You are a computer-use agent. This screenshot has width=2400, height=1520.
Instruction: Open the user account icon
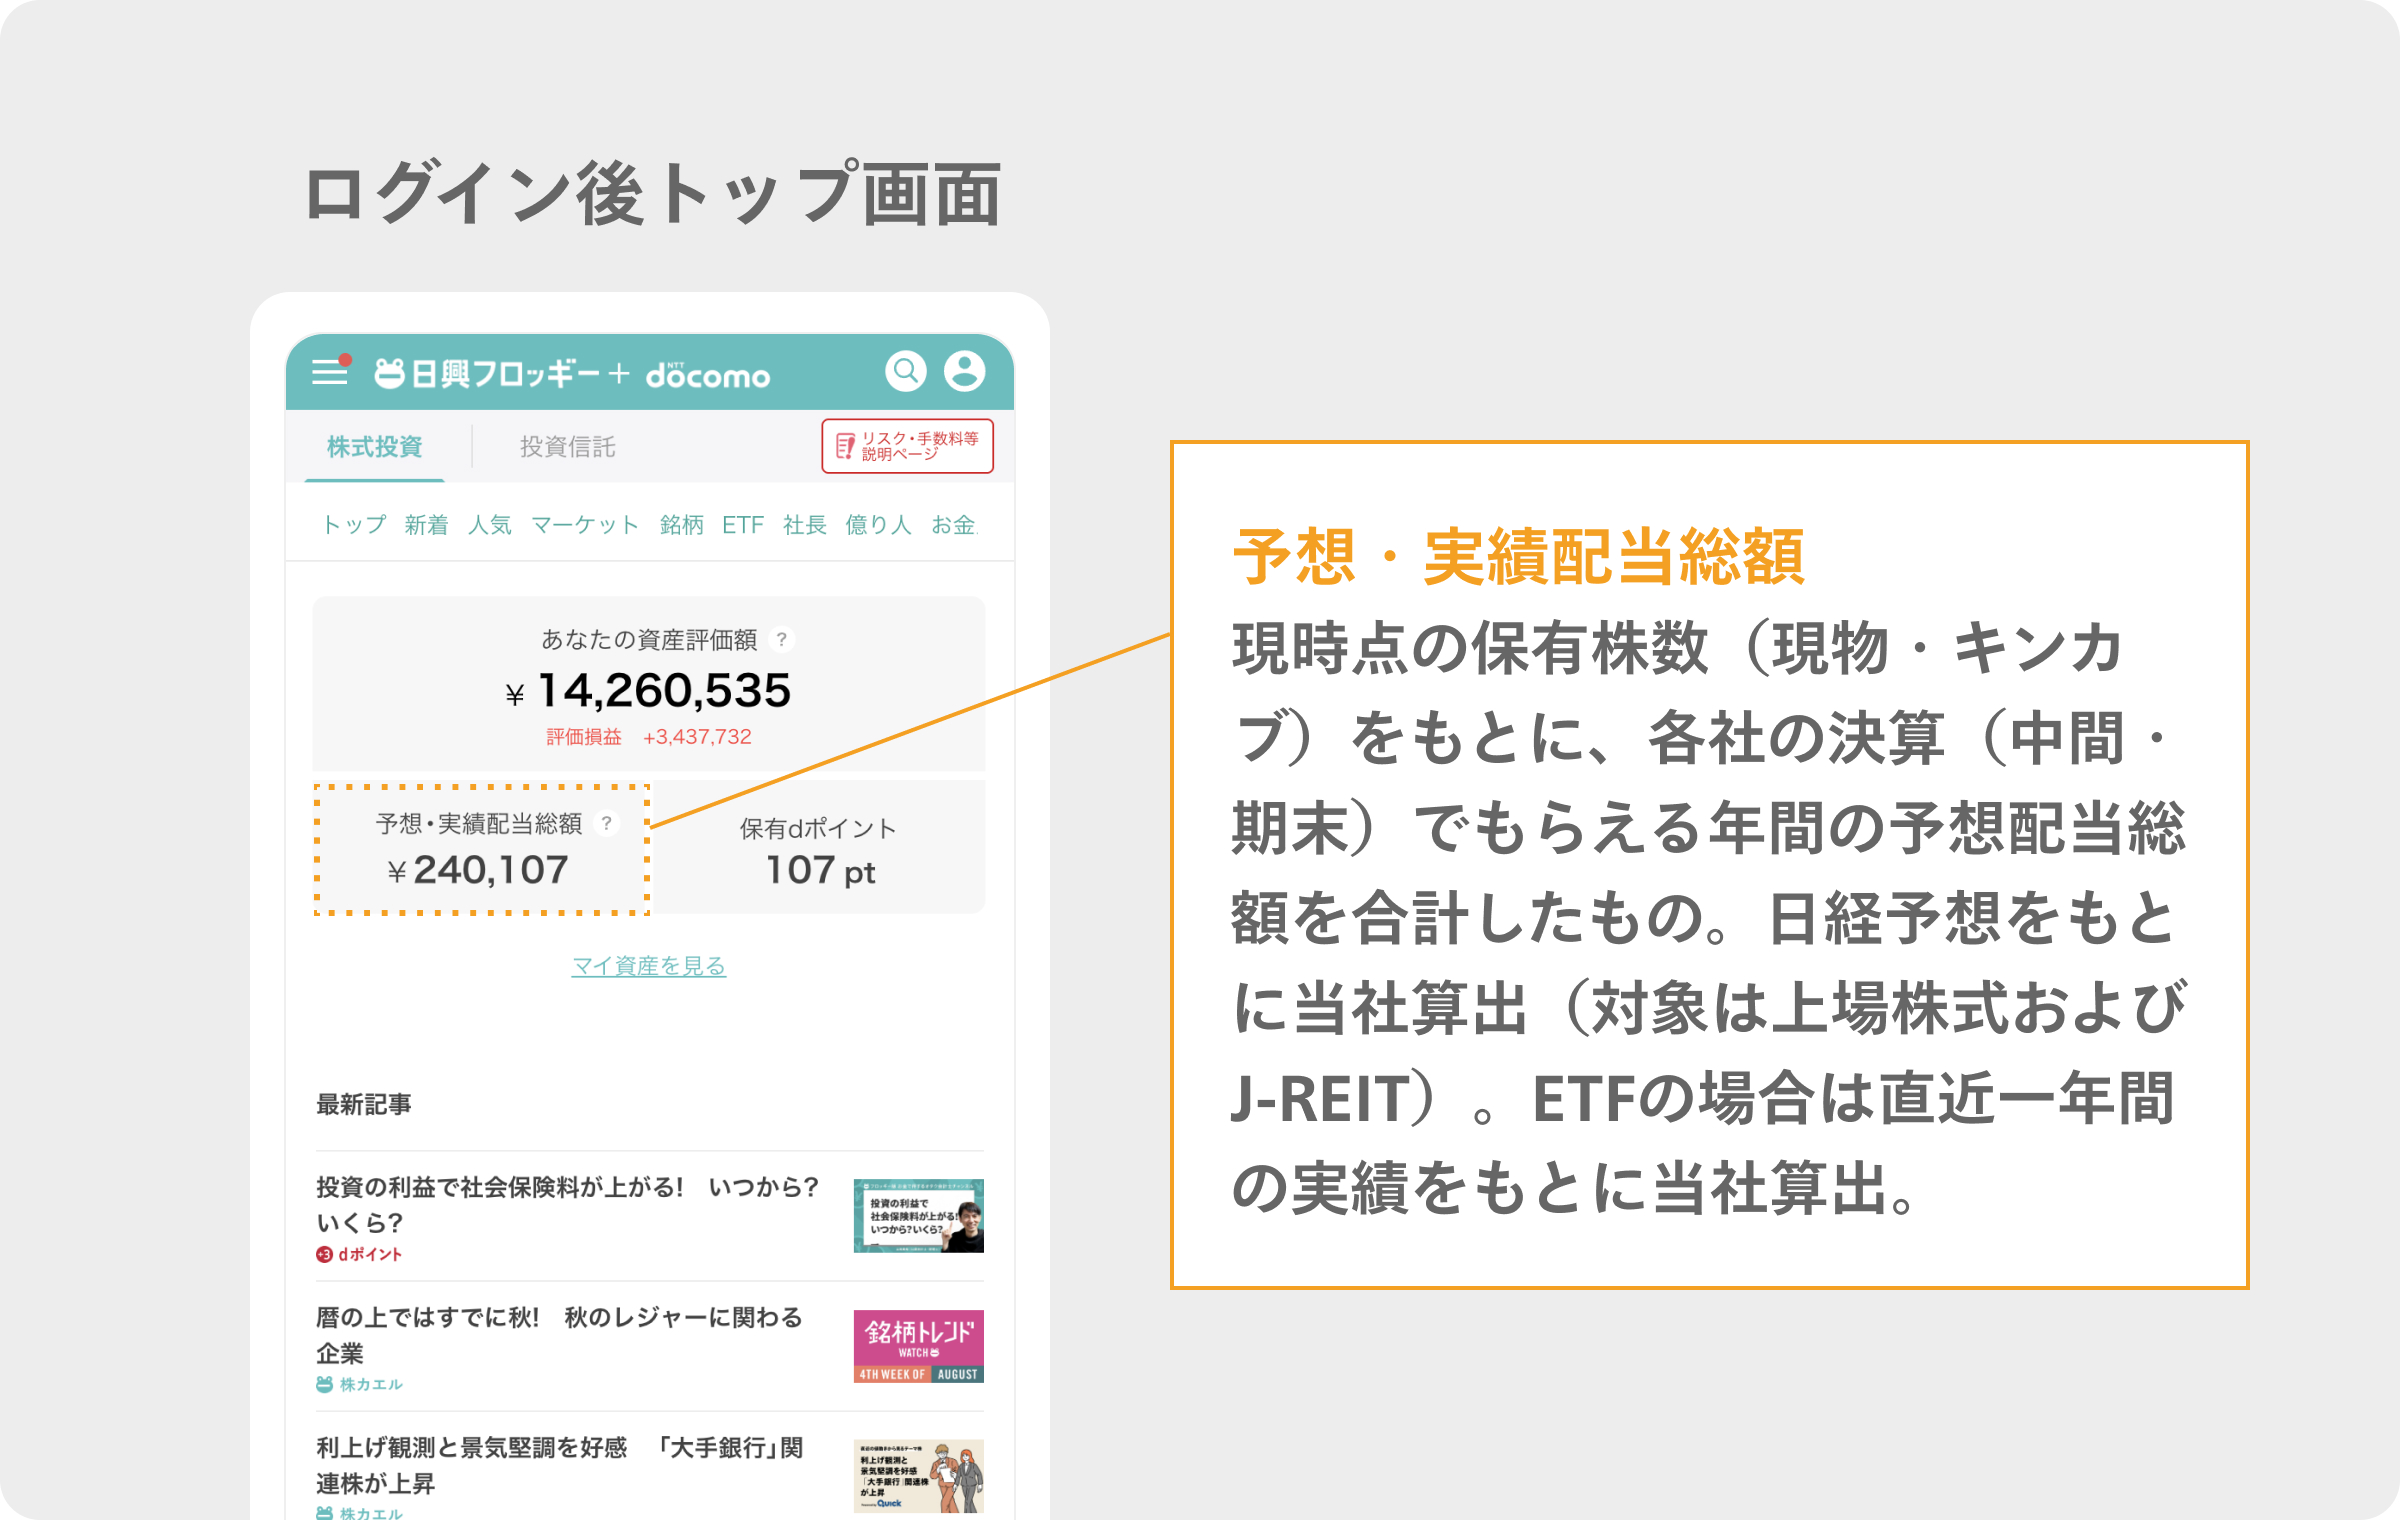[964, 371]
